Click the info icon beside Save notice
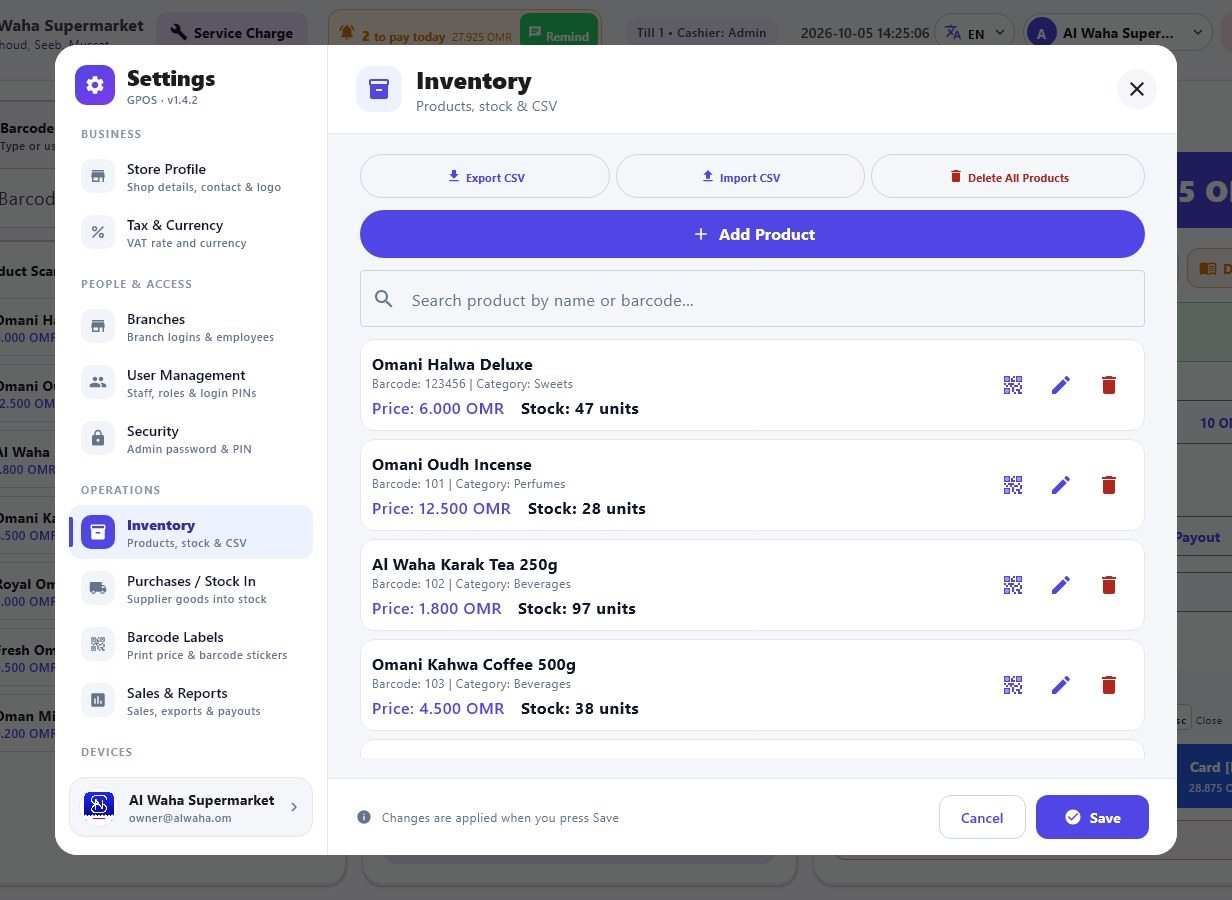Screen dimensions: 1232x900 364,818
